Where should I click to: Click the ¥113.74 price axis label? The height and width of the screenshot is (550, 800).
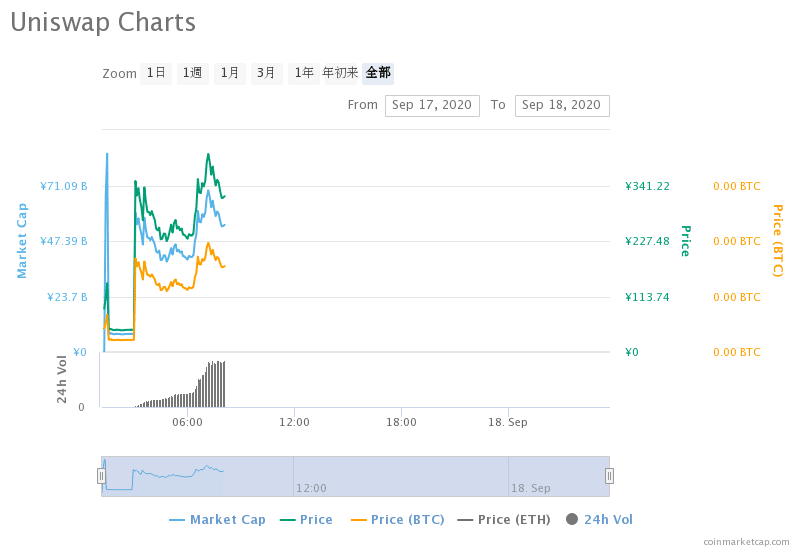click(647, 297)
